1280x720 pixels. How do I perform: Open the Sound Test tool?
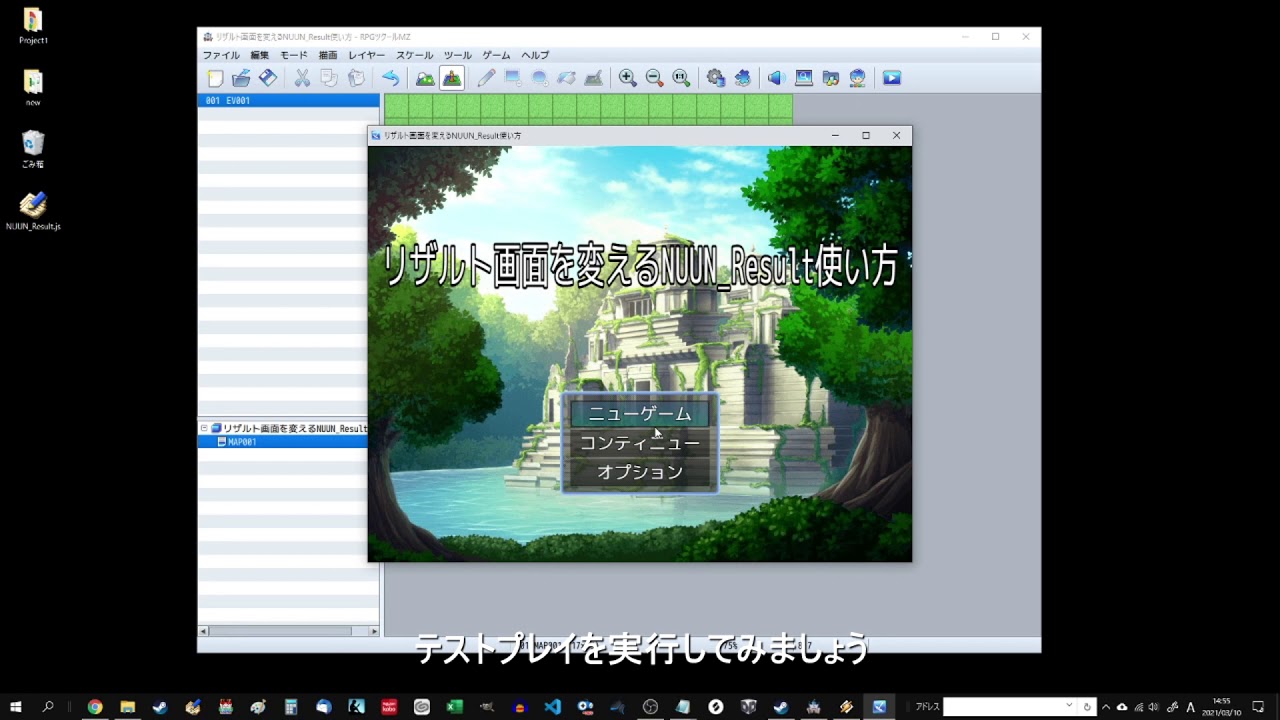pyautogui.click(x=776, y=77)
